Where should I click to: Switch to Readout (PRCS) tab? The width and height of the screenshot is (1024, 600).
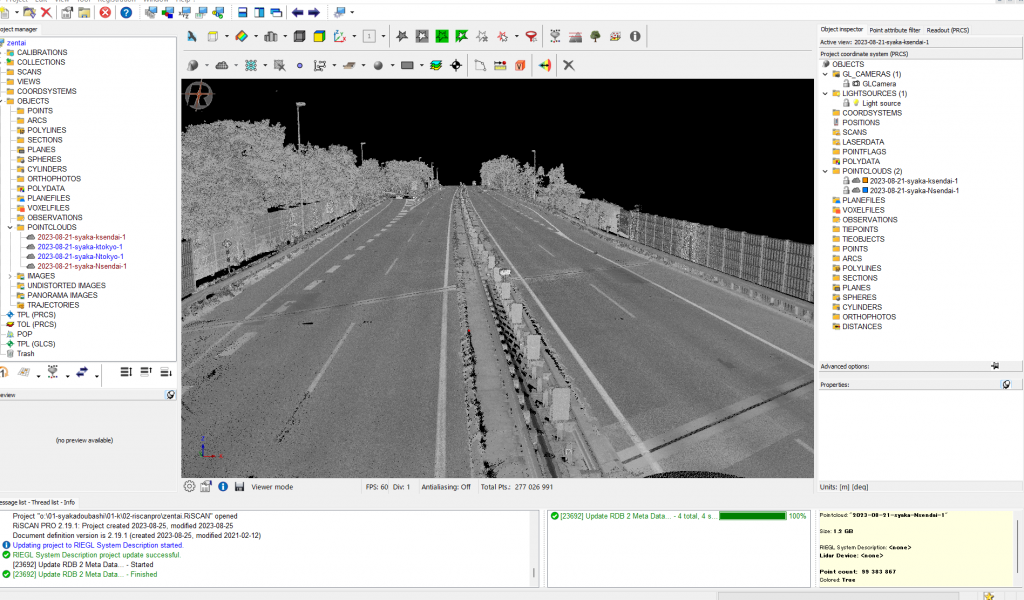click(948, 30)
